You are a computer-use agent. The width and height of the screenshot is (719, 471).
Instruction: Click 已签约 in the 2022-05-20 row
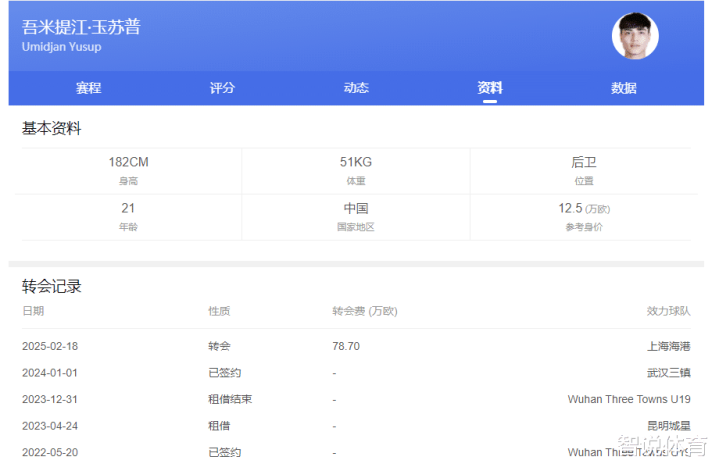pyautogui.click(x=225, y=452)
